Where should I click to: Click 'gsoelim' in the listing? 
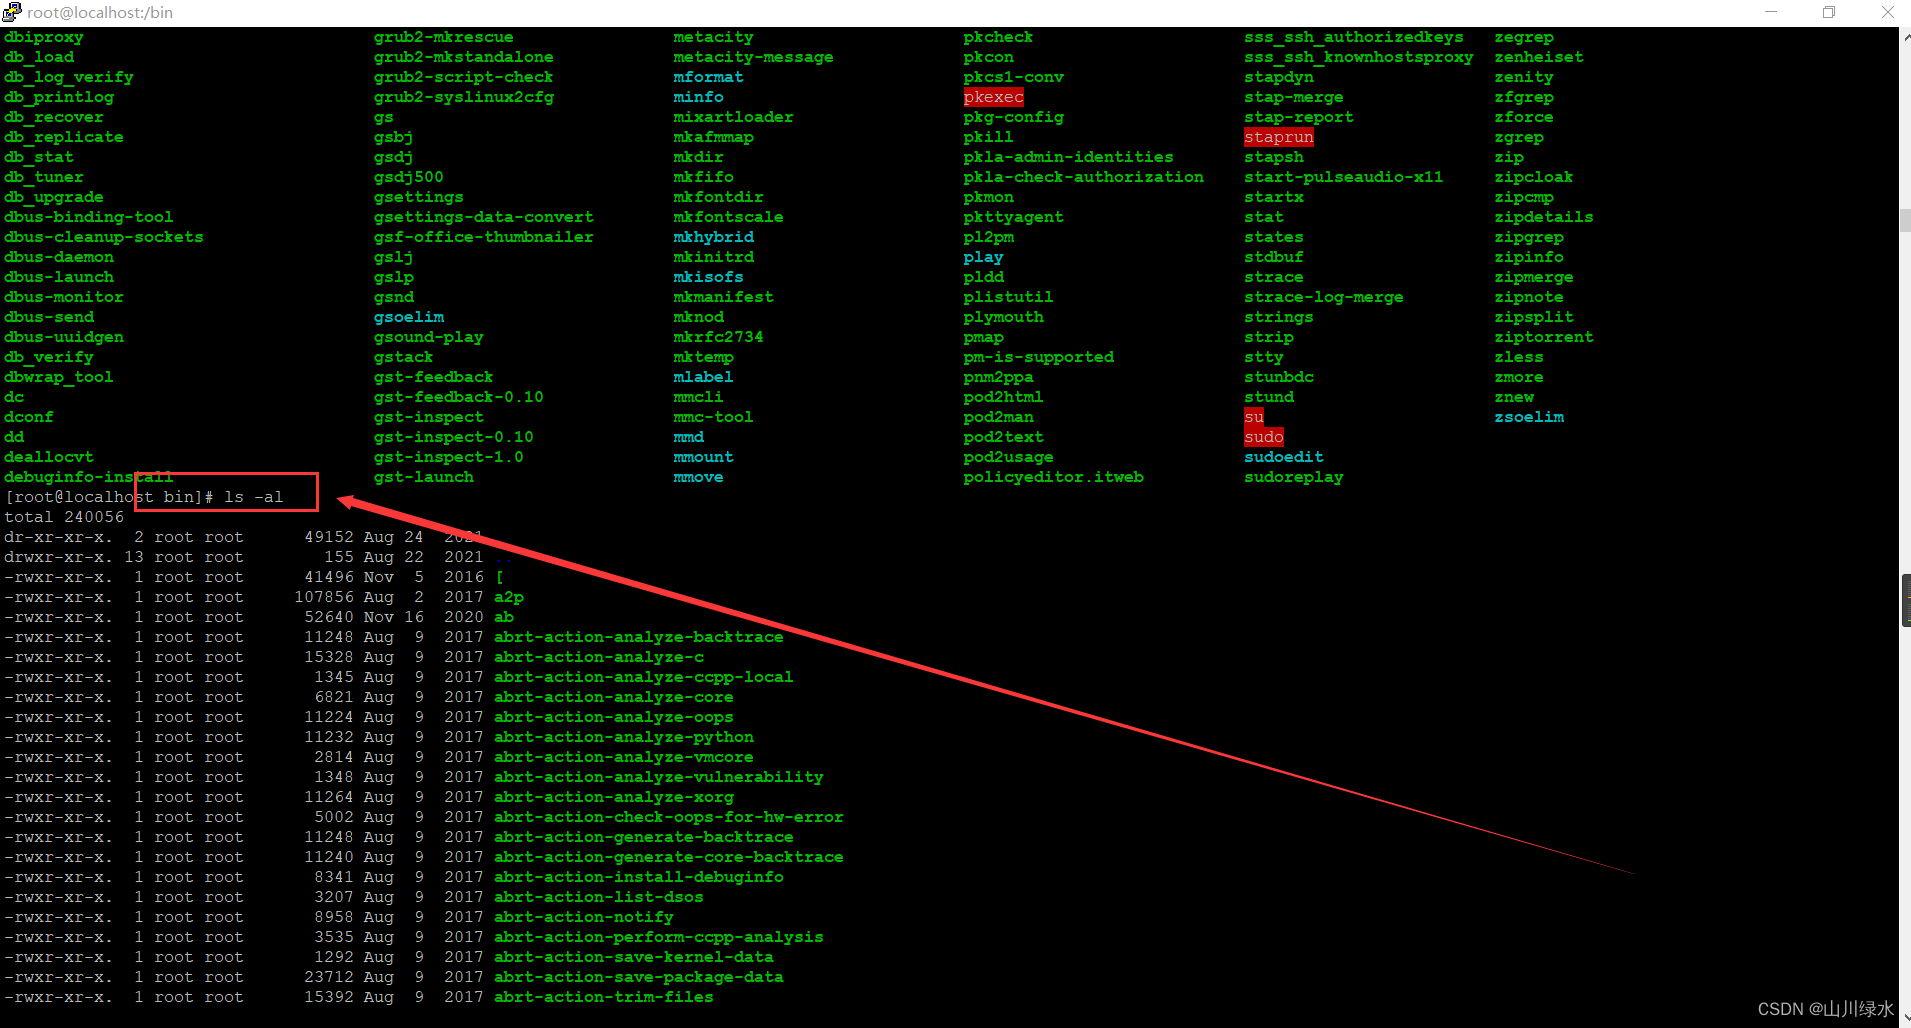409,317
